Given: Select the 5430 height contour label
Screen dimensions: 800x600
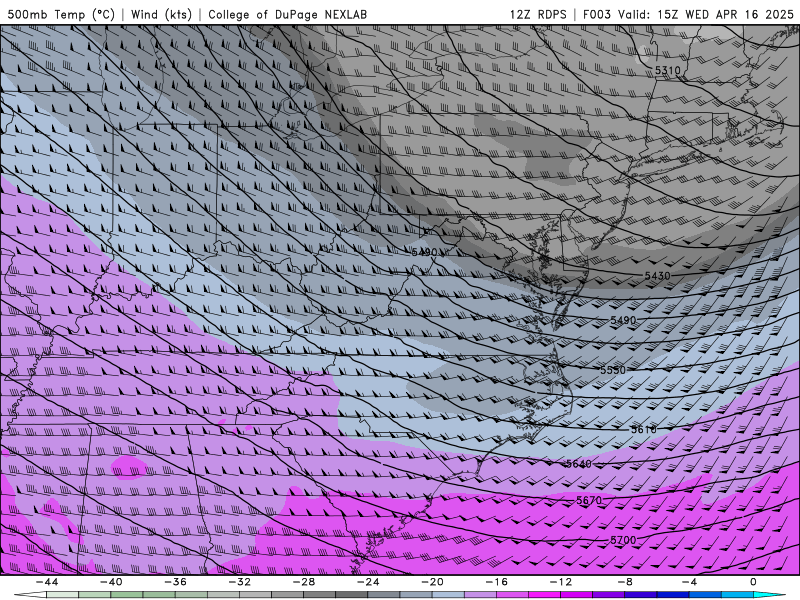Looking at the screenshot, I should (657, 276).
